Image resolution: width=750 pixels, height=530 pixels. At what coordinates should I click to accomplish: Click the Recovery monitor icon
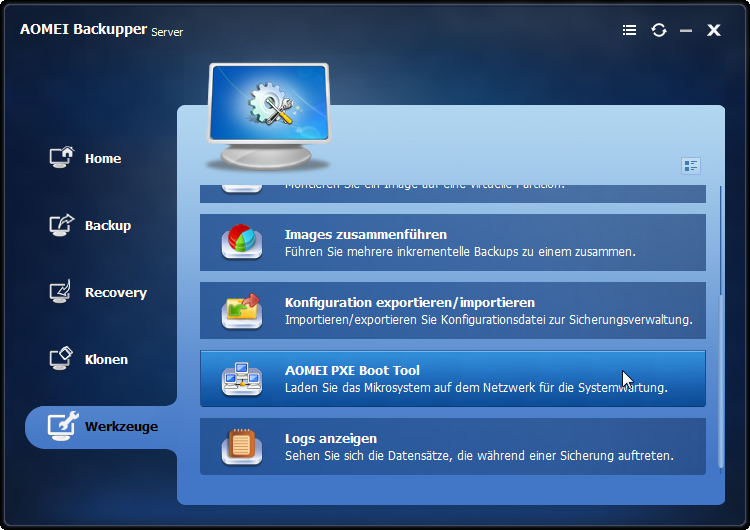tap(61, 291)
